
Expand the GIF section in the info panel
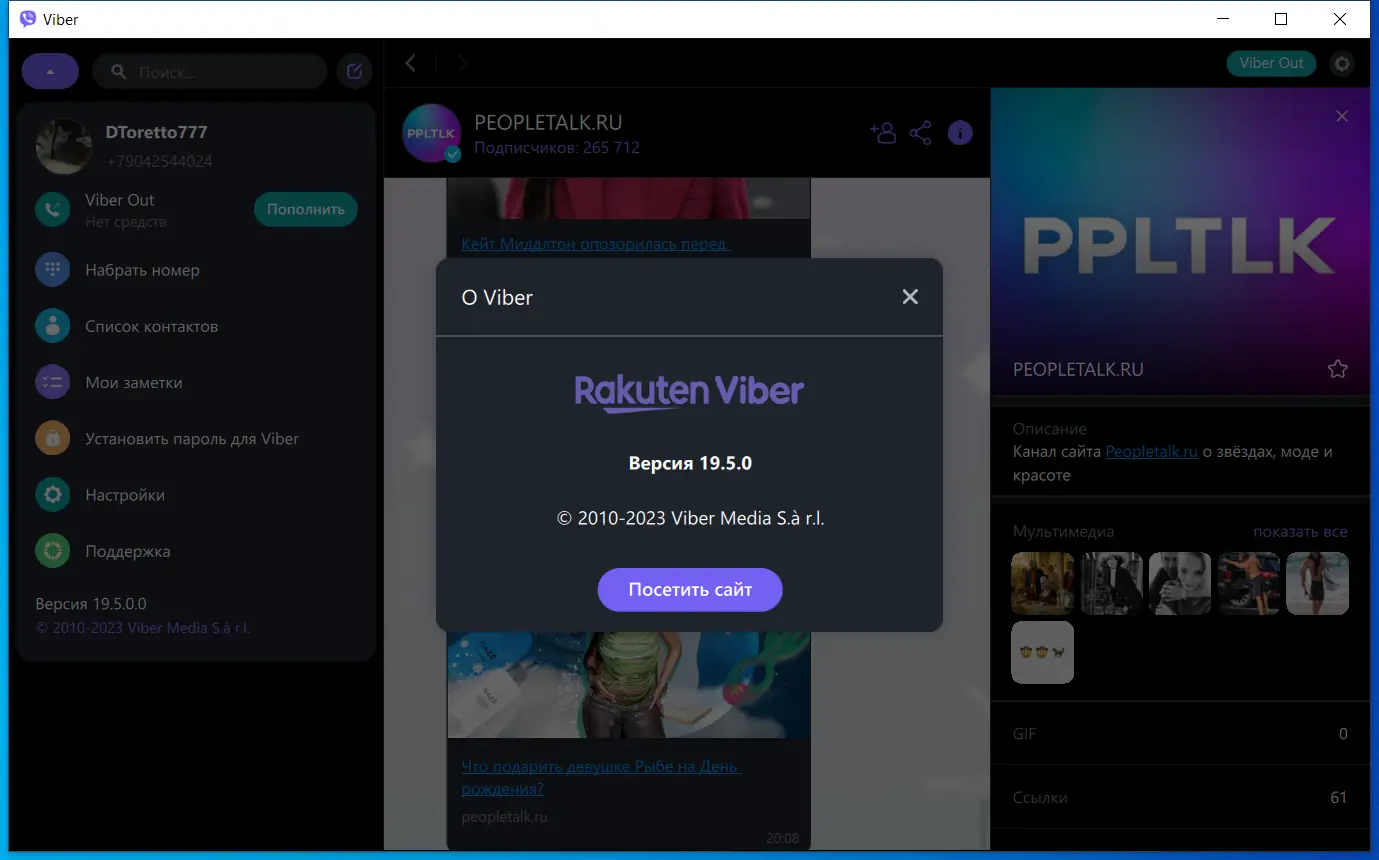coord(1180,733)
